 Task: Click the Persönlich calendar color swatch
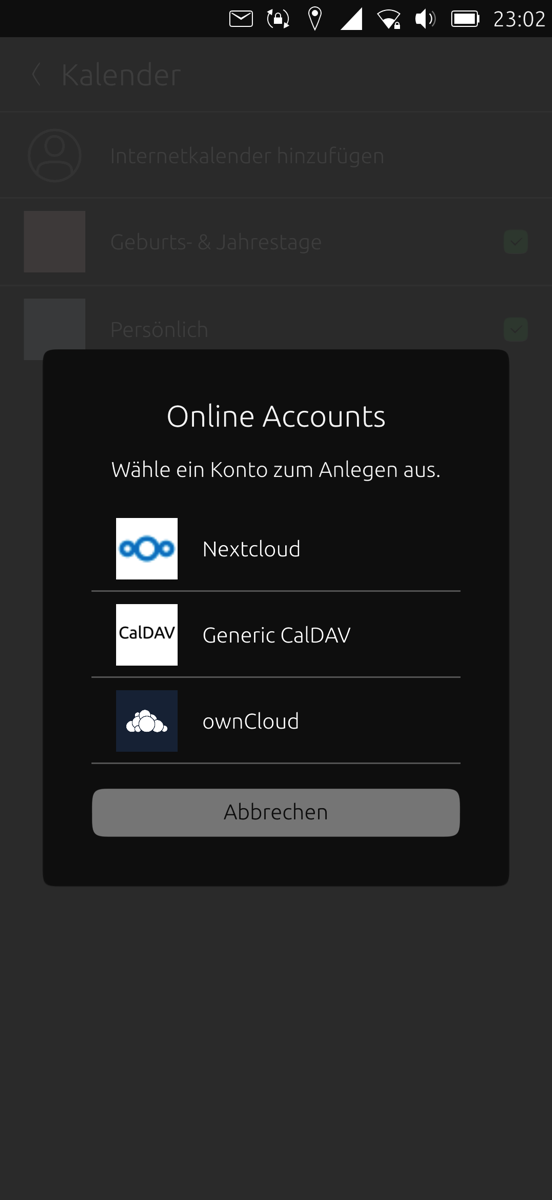(x=54, y=328)
